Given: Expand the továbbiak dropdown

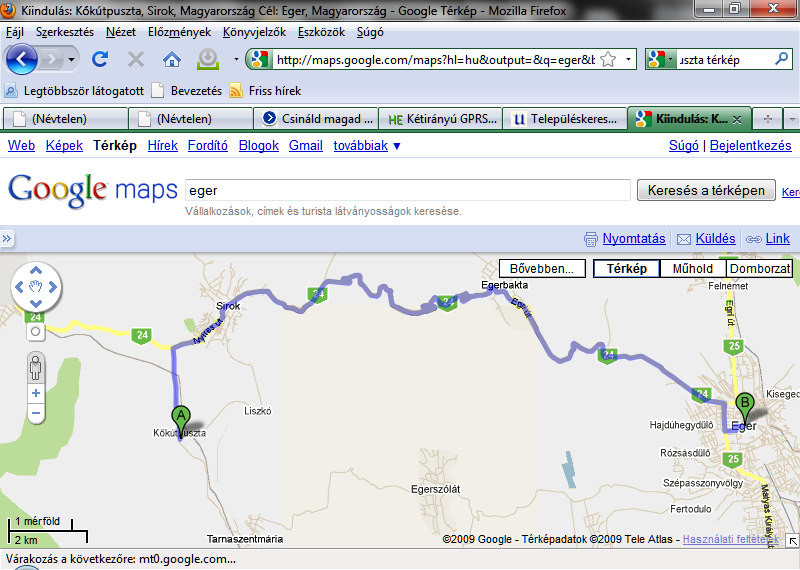Looking at the screenshot, I should pos(367,145).
